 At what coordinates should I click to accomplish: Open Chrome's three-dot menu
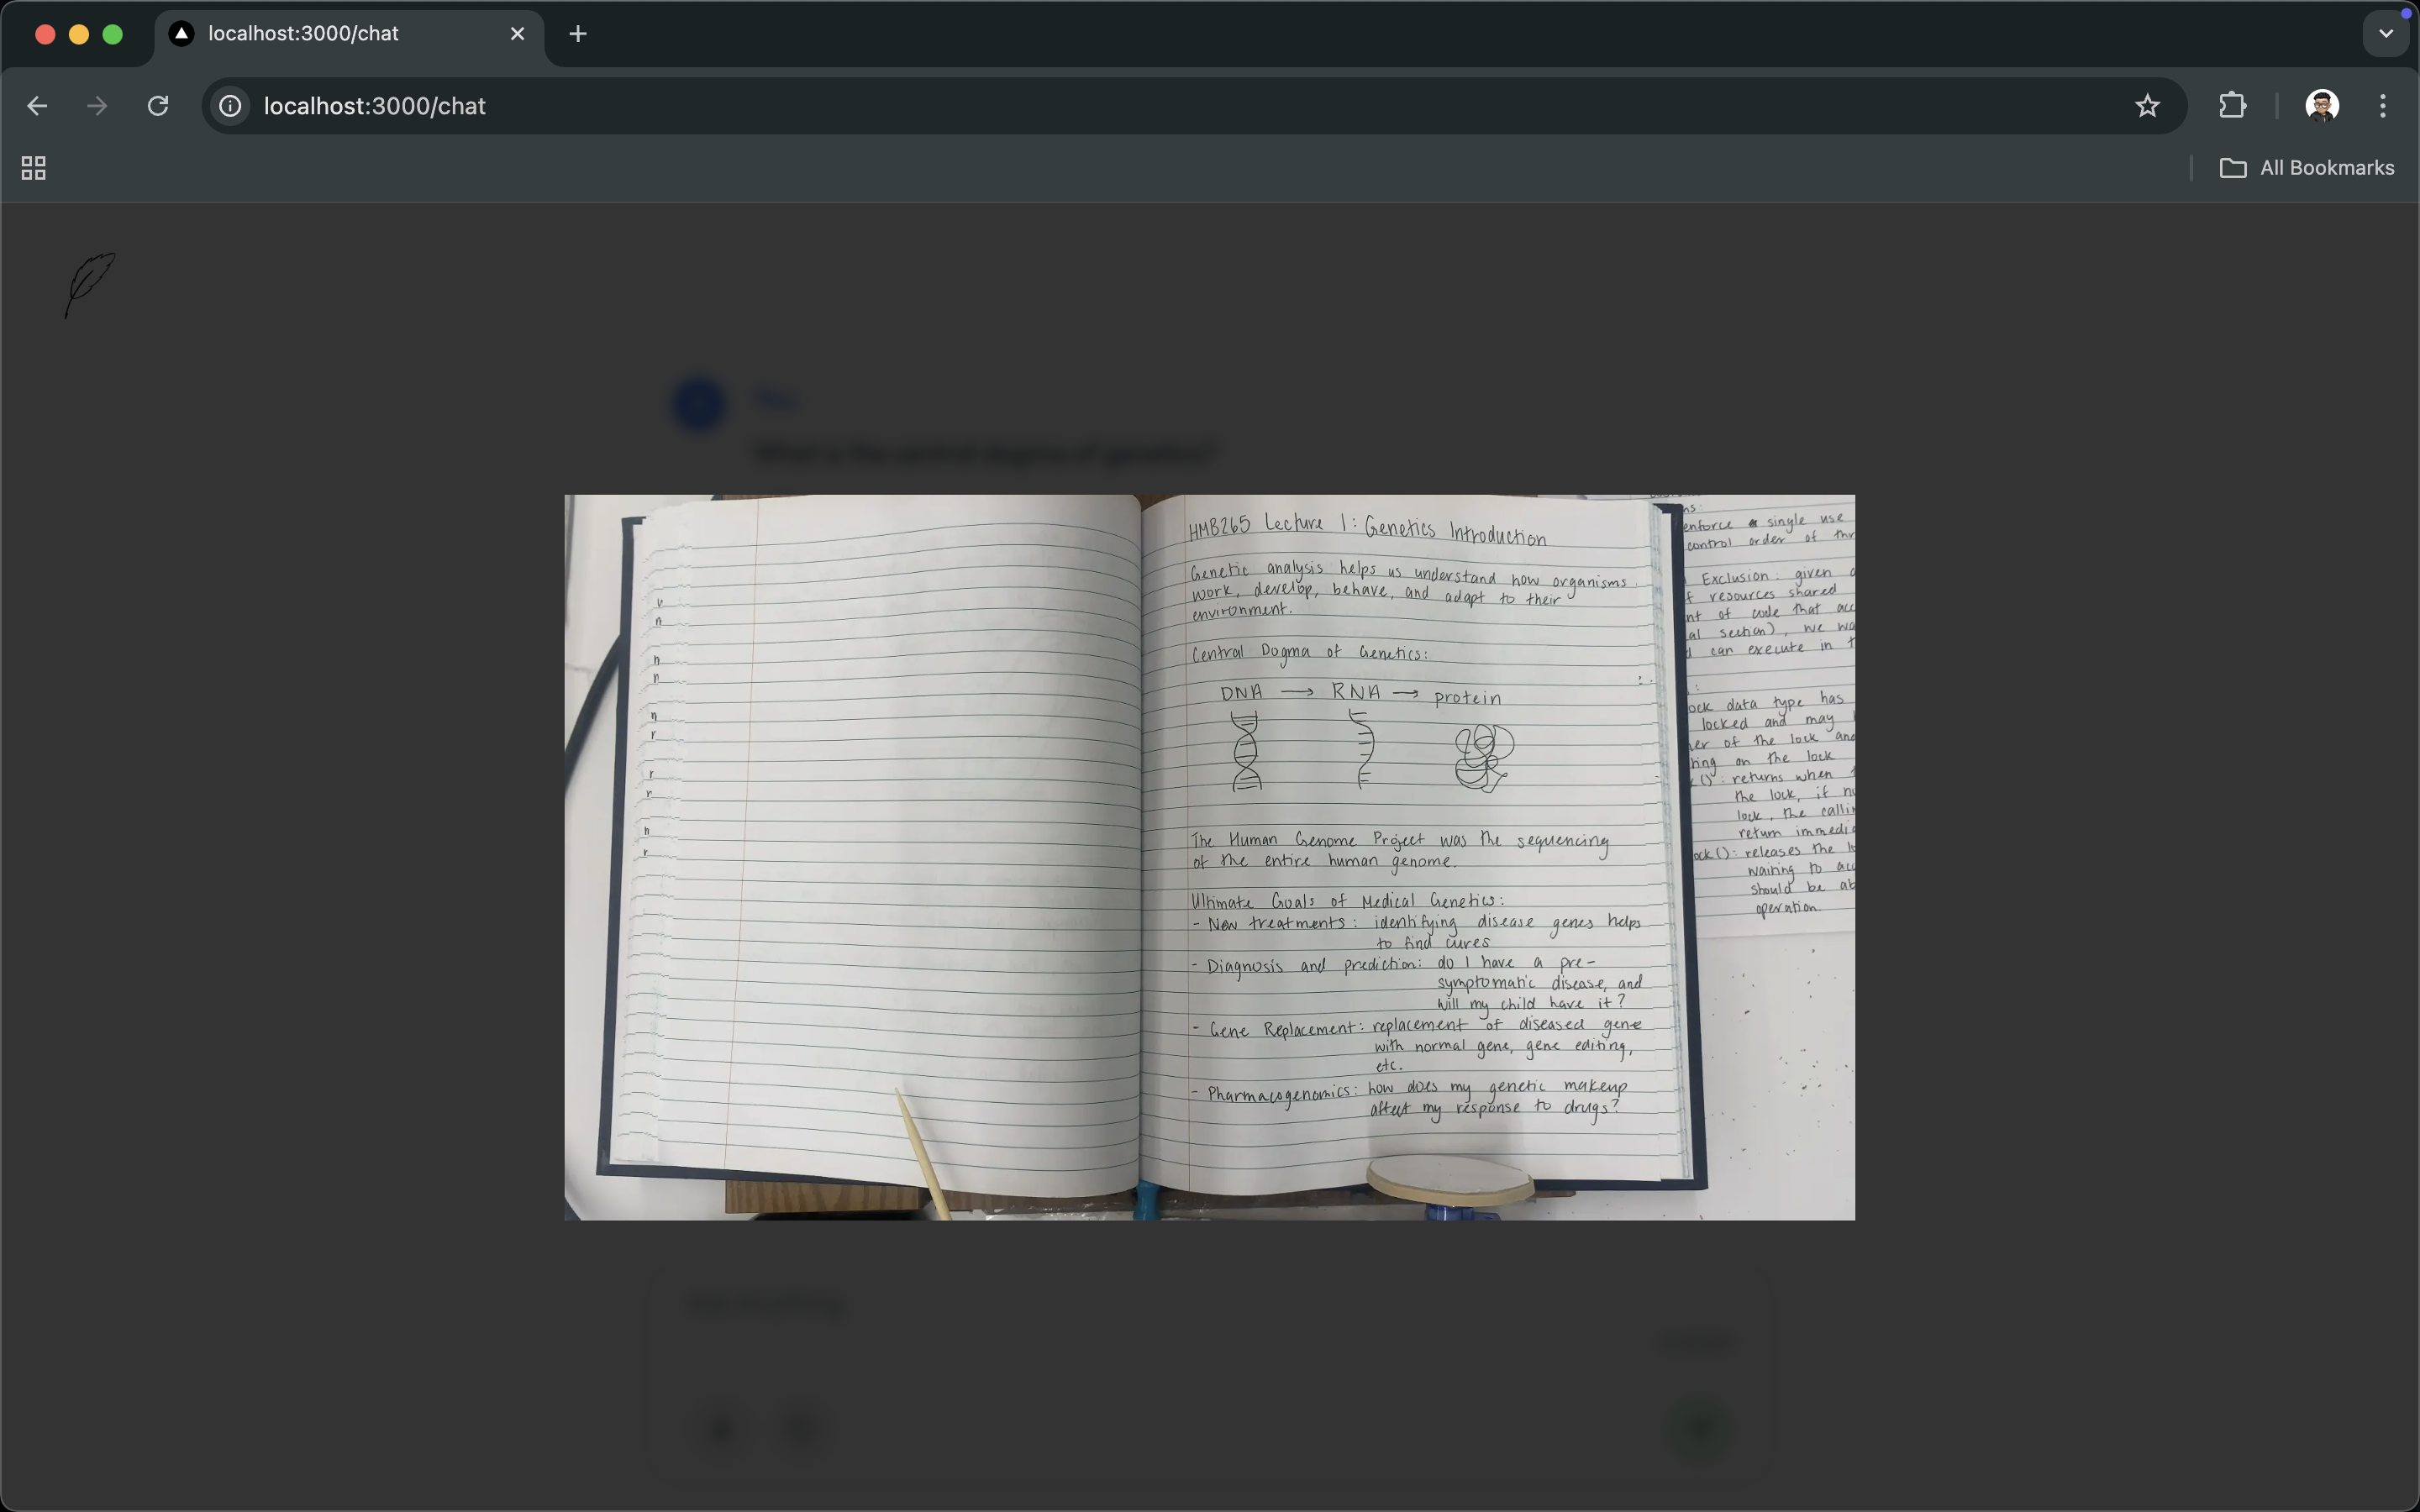pos(2383,106)
